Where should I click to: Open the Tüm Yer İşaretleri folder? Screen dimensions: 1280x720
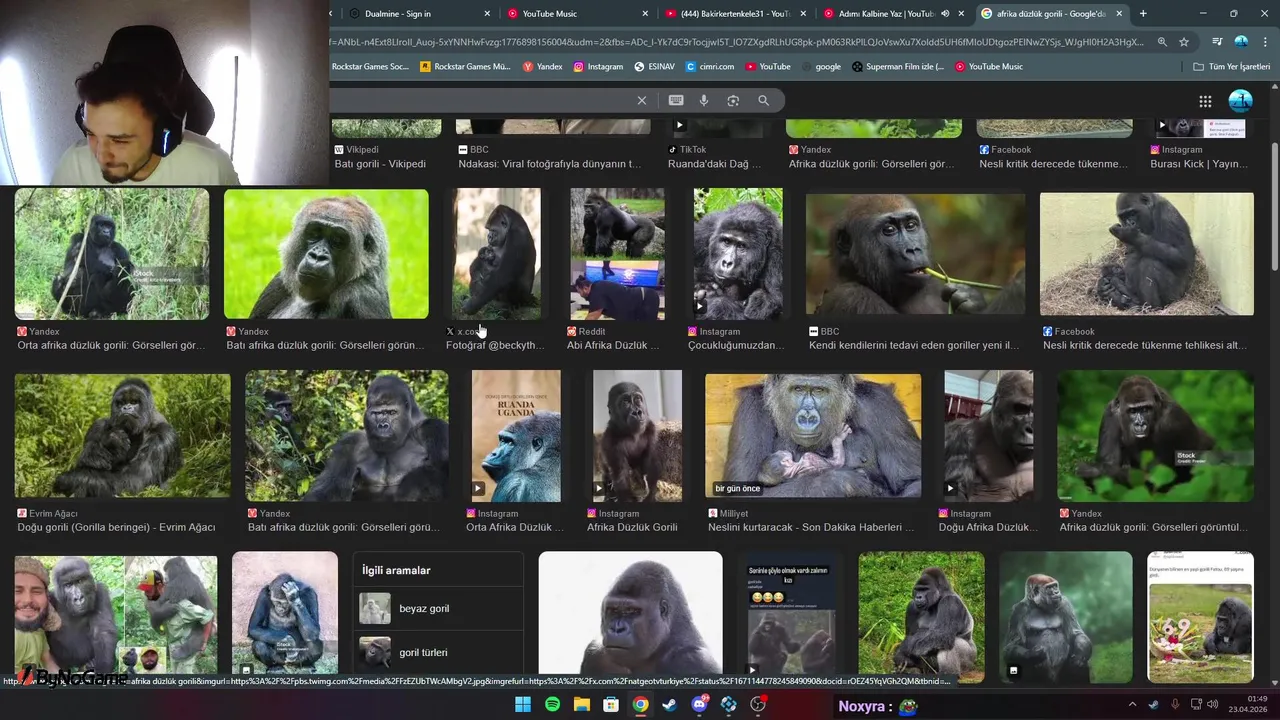1231,67
